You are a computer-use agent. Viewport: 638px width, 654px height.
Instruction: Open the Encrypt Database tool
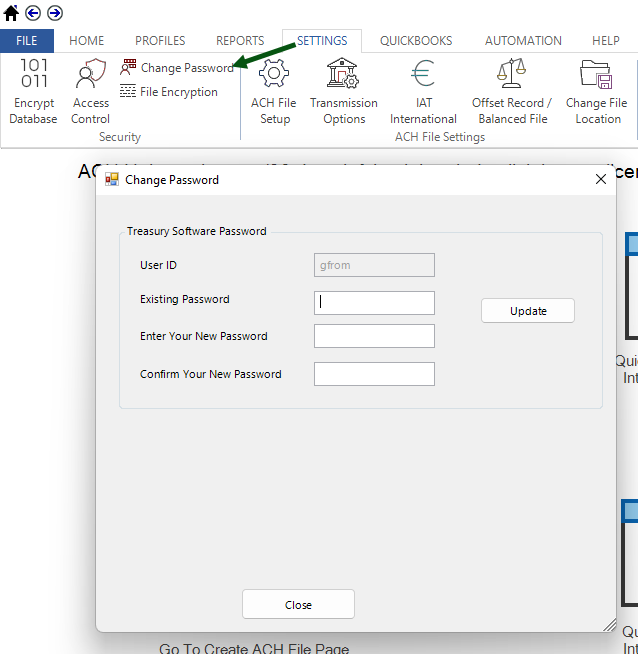33,91
